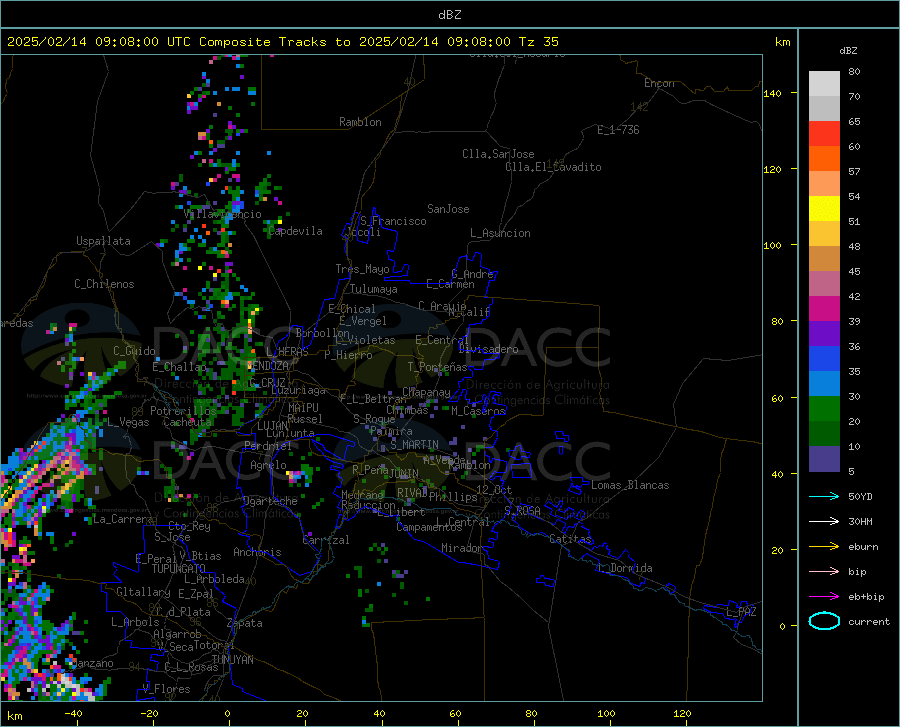
Task: Click the 'Potrerillos' map label
Action: (x=183, y=411)
